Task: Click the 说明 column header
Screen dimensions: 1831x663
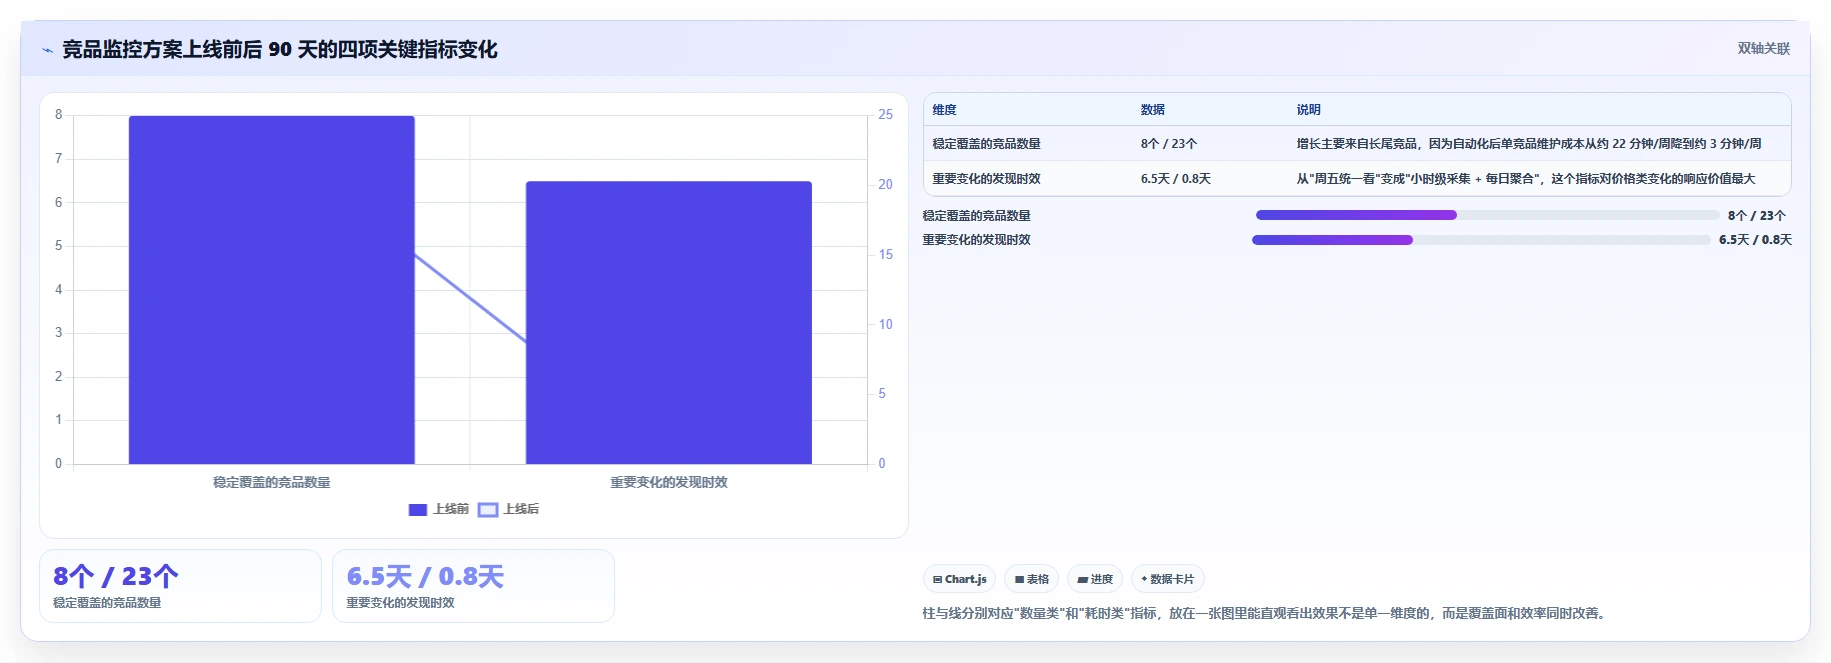Action: point(1309,110)
